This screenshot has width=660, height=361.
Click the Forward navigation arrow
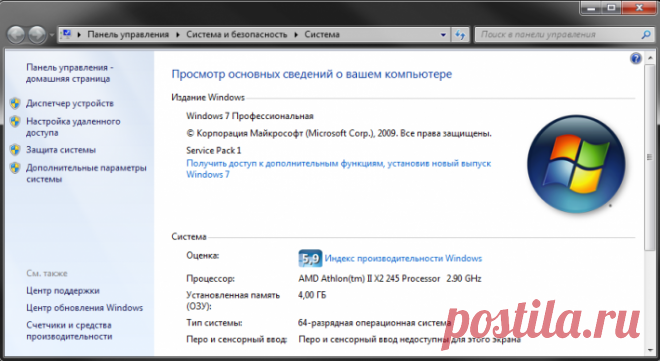point(37,35)
